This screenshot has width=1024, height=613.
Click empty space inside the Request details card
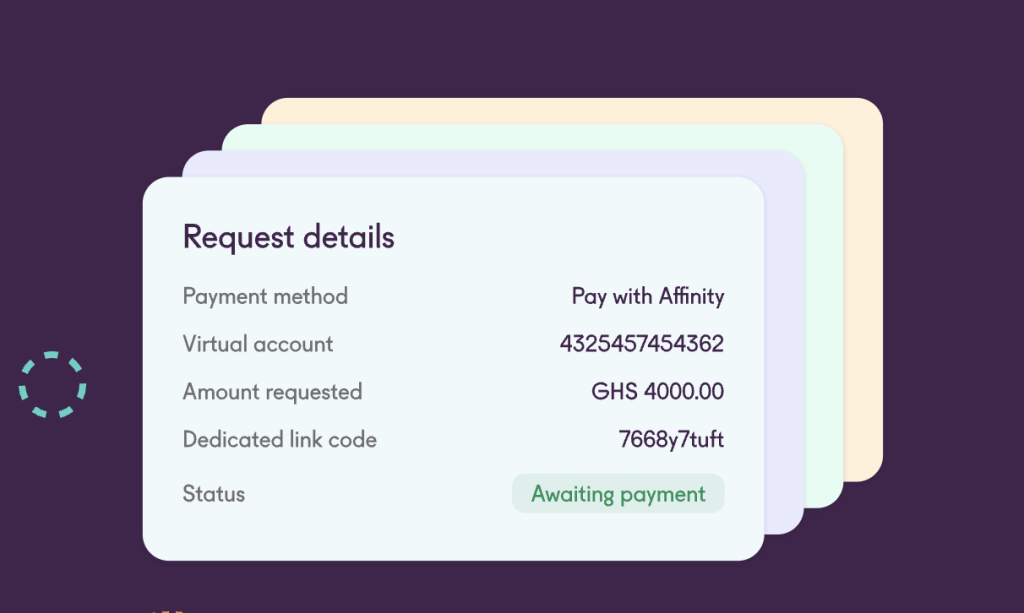[450, 530]
